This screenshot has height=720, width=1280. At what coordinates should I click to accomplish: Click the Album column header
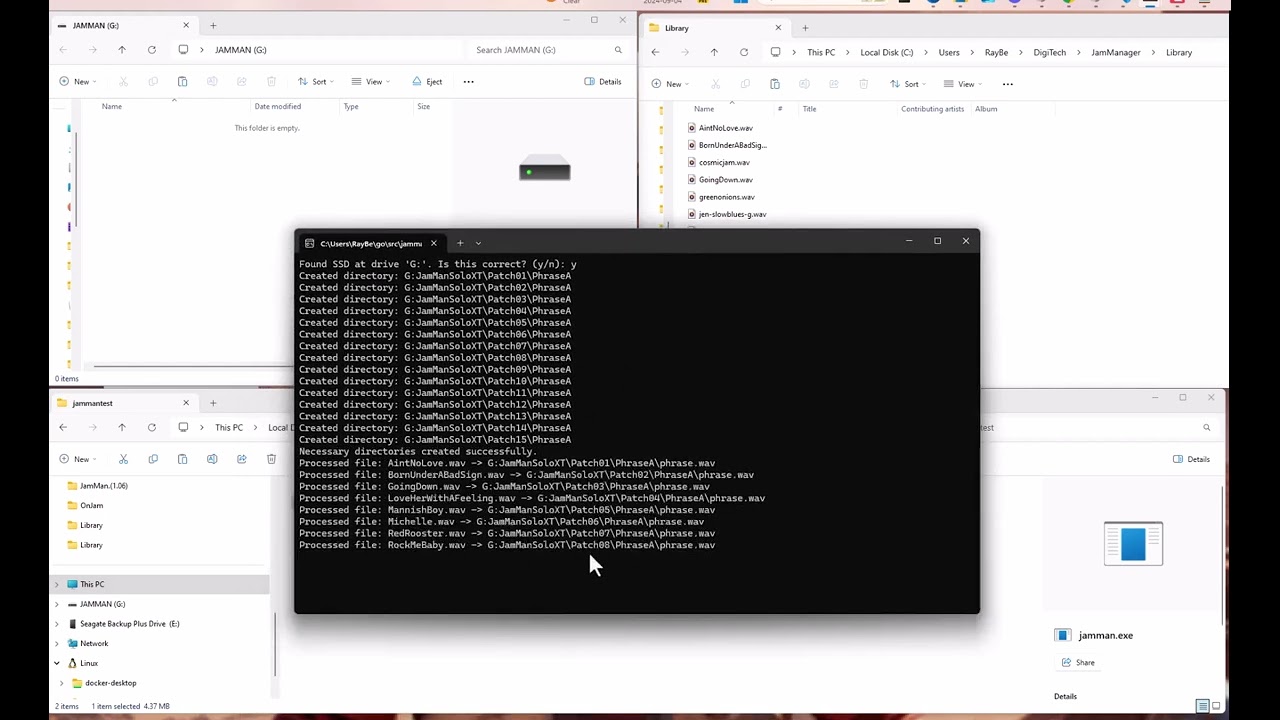pyautogui.click(x=986, y=109)
